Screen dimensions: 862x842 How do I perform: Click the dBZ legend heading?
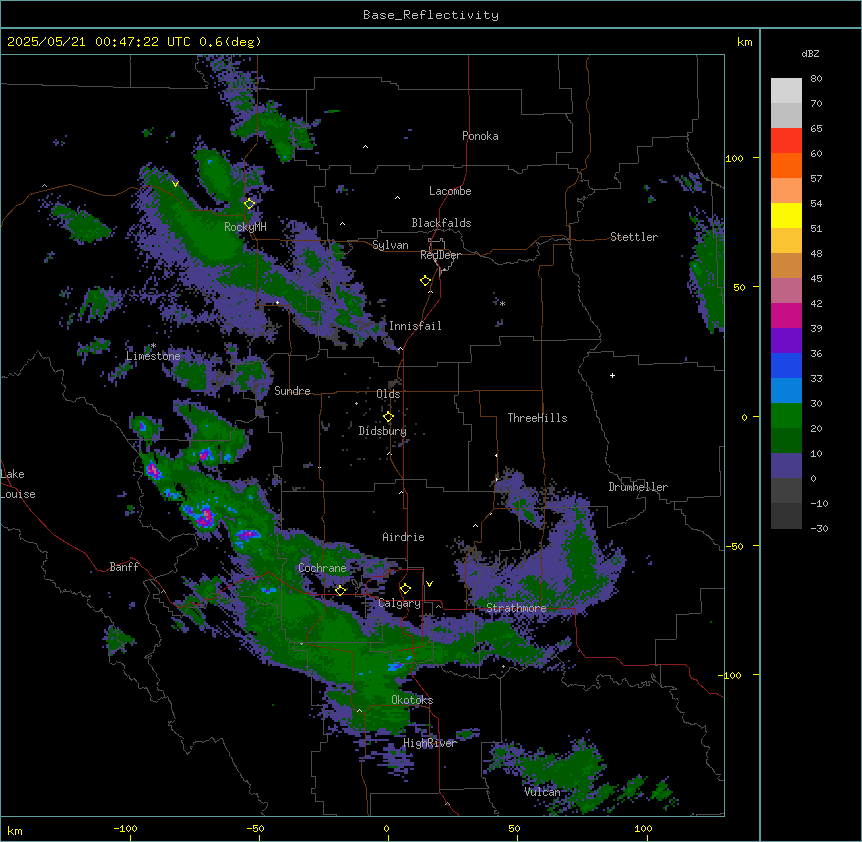(810, 53)
